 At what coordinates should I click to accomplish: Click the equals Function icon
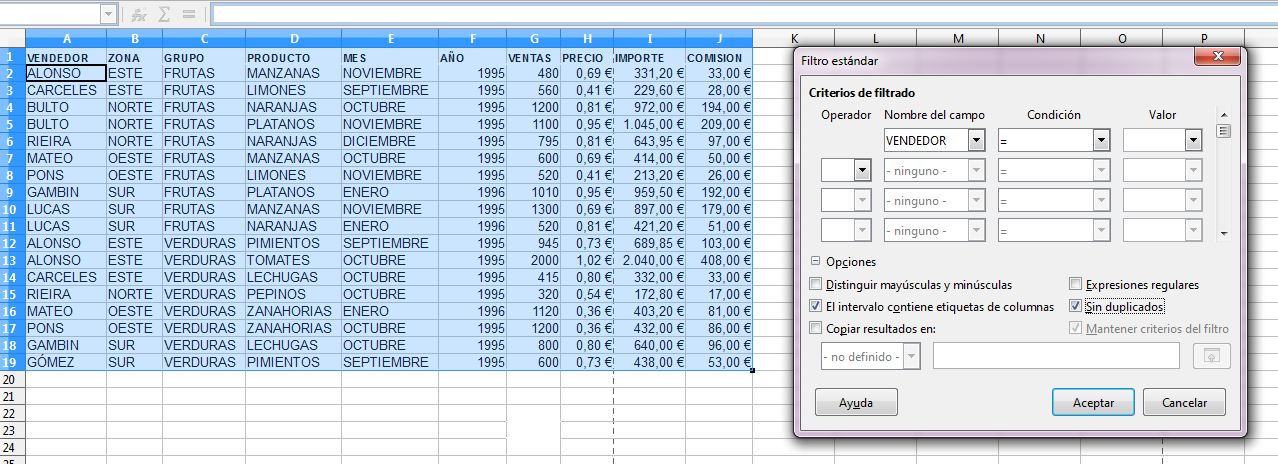(189, 14)
